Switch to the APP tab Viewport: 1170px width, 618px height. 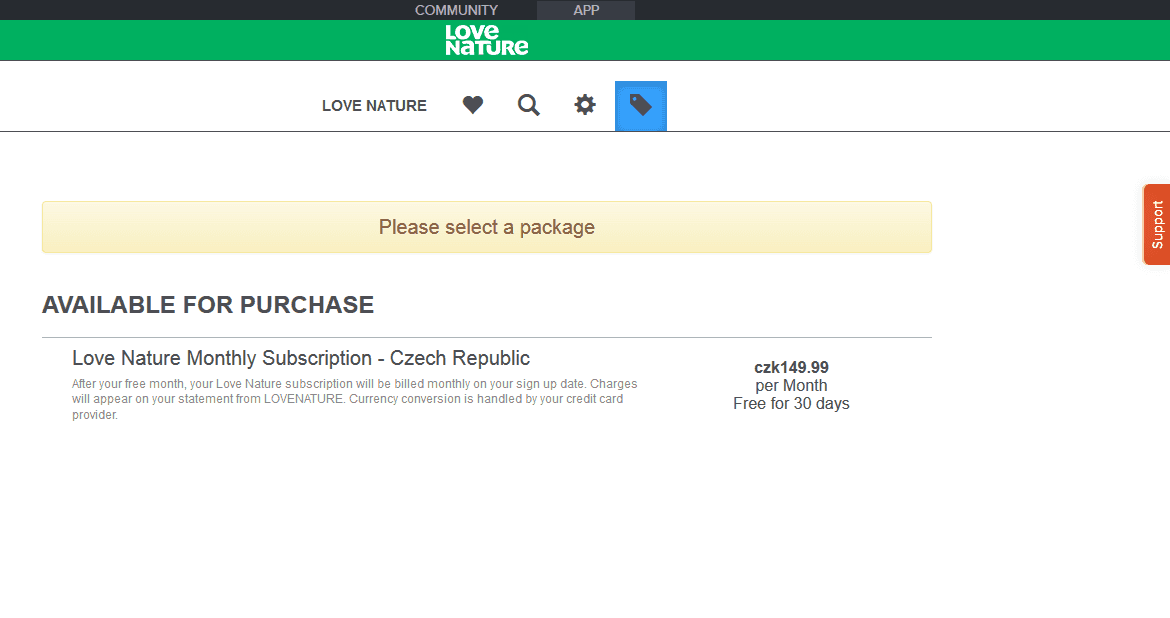(586, 10)
